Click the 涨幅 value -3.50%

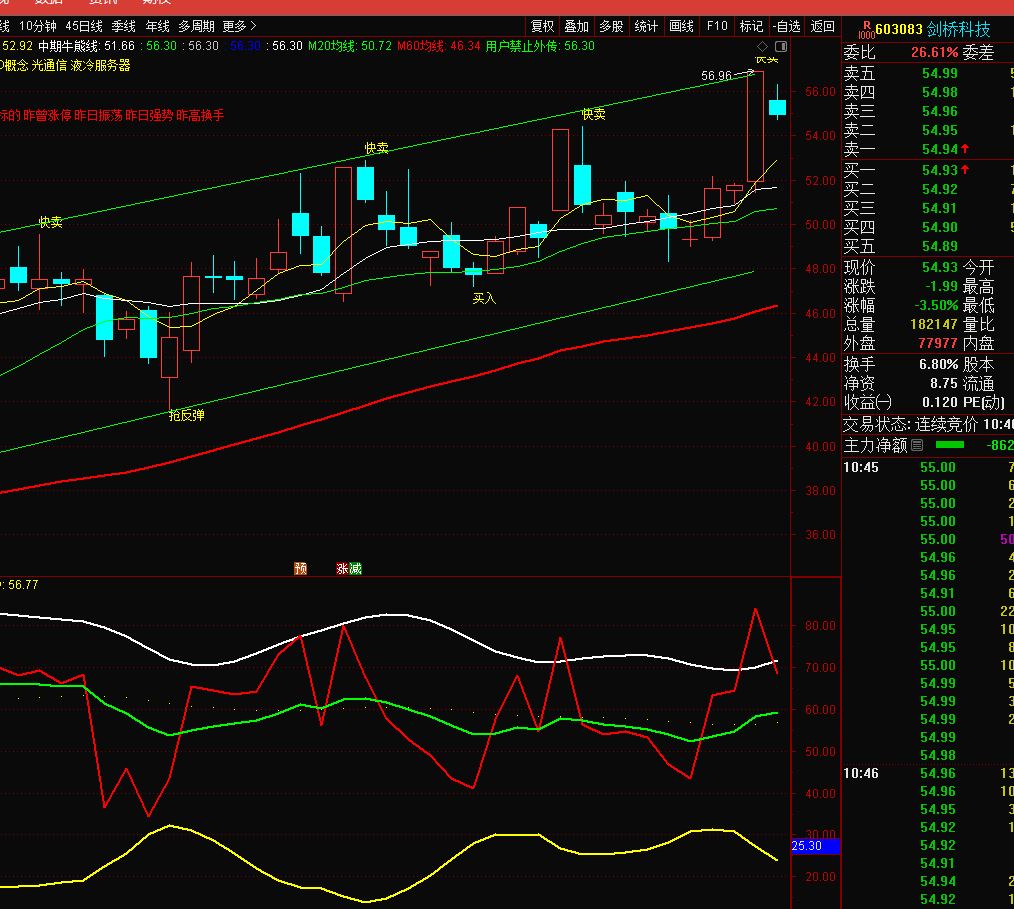(936, 305)
